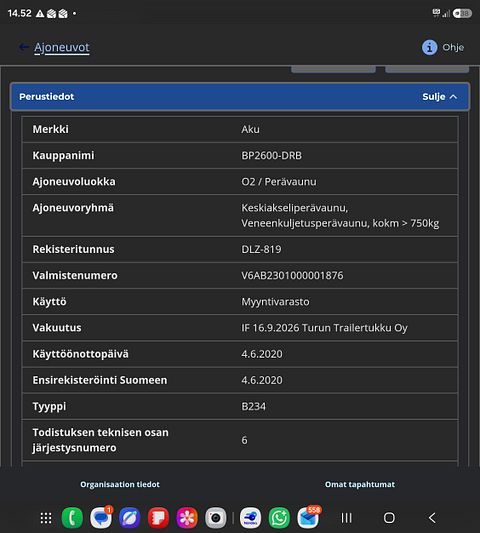Click the Käyttö label
480x533 pixels.
[49, 302]
